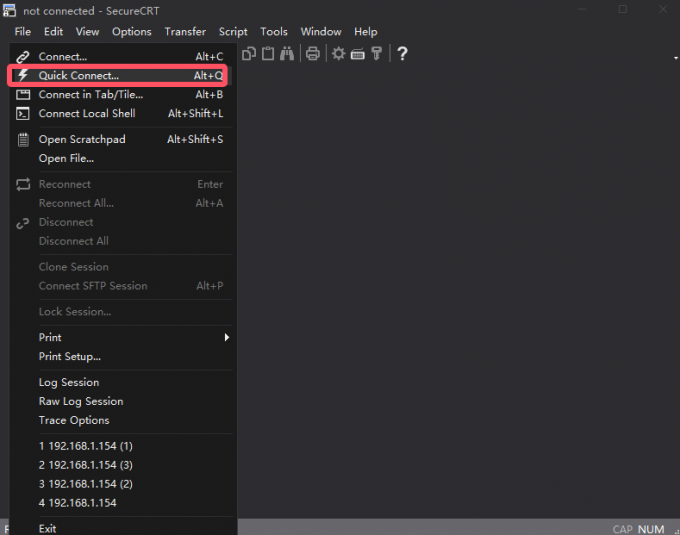Open Trace Options menu entry
680x535 pixels.
[121, 421]
